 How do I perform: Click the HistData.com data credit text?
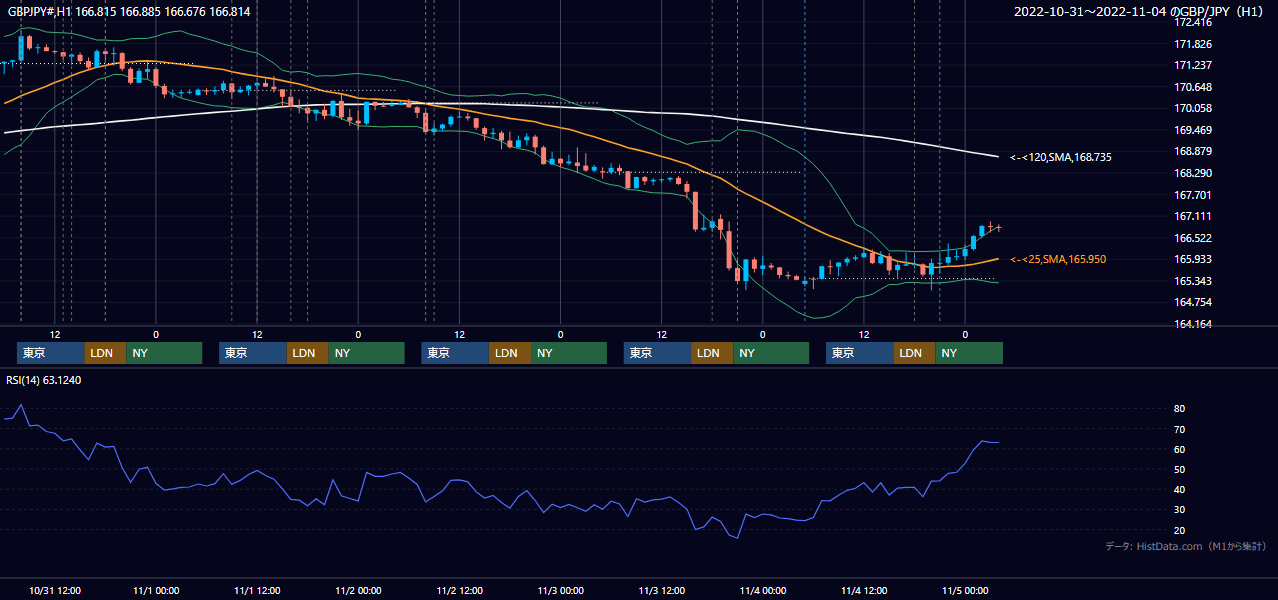1186,546
